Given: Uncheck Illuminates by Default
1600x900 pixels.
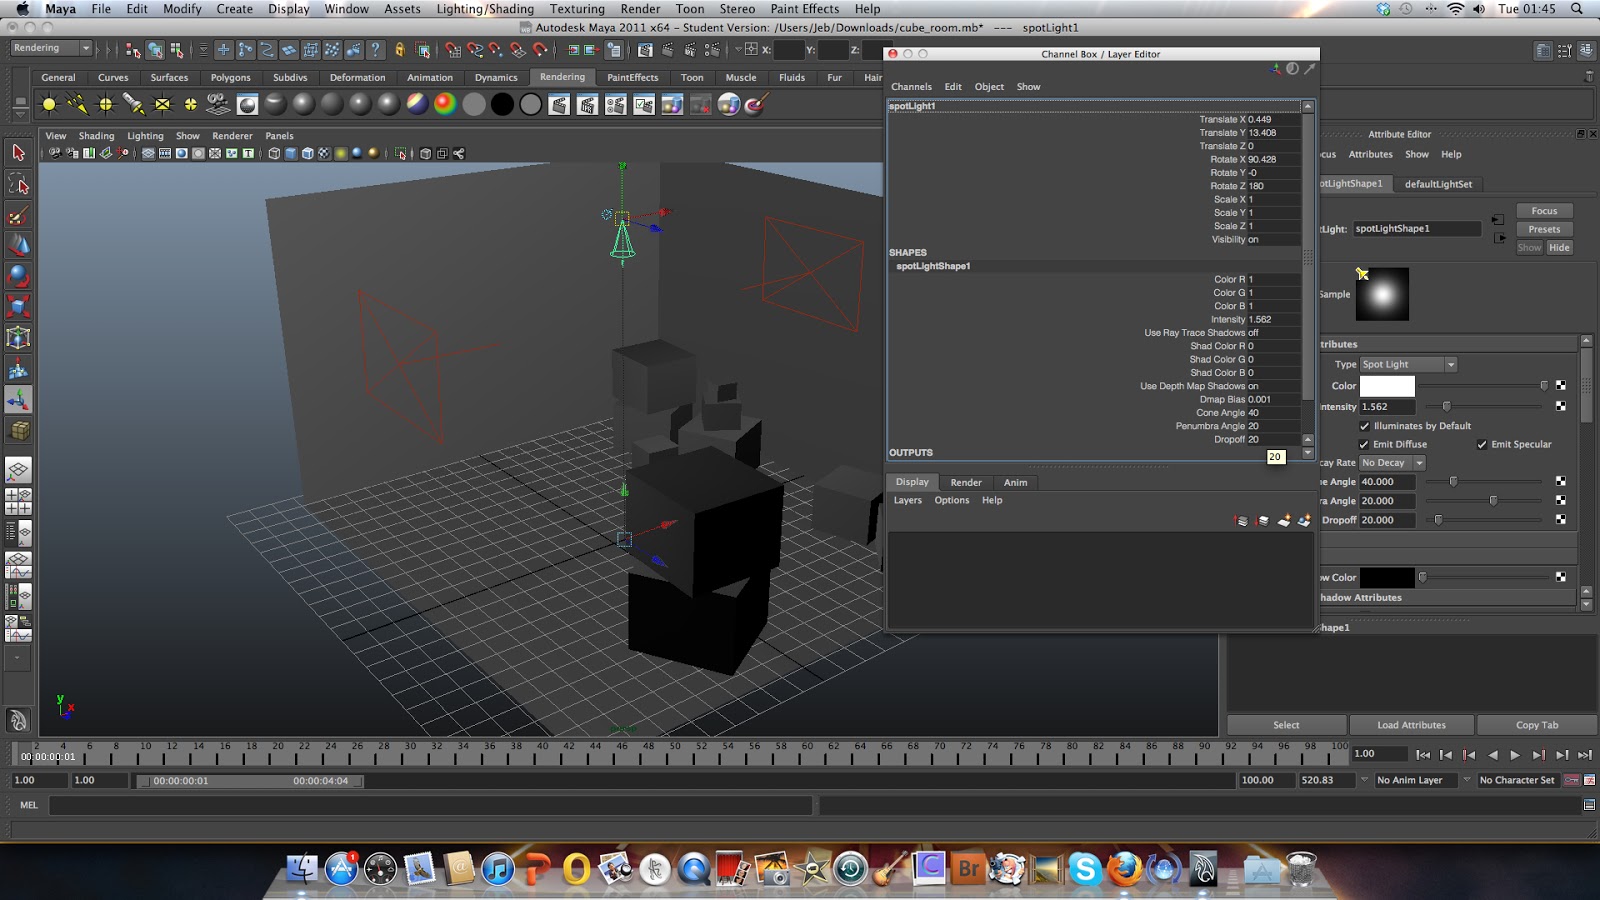Looking at the screenshot, I should 1365,426.
